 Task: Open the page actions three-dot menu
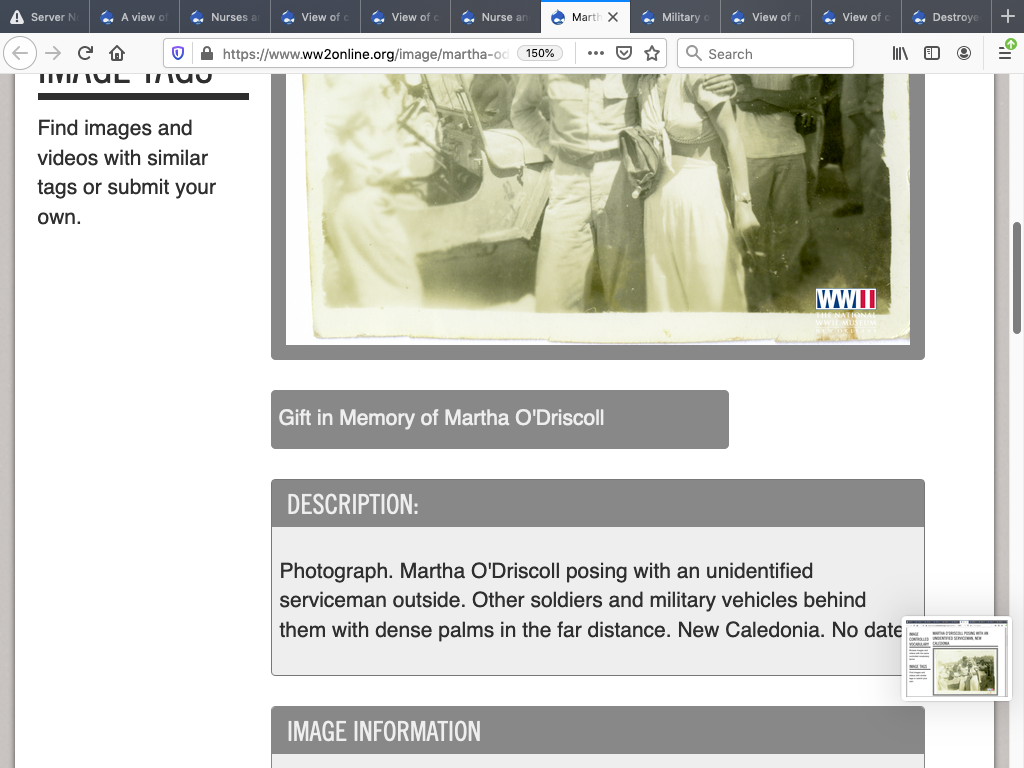pos(596,53)
